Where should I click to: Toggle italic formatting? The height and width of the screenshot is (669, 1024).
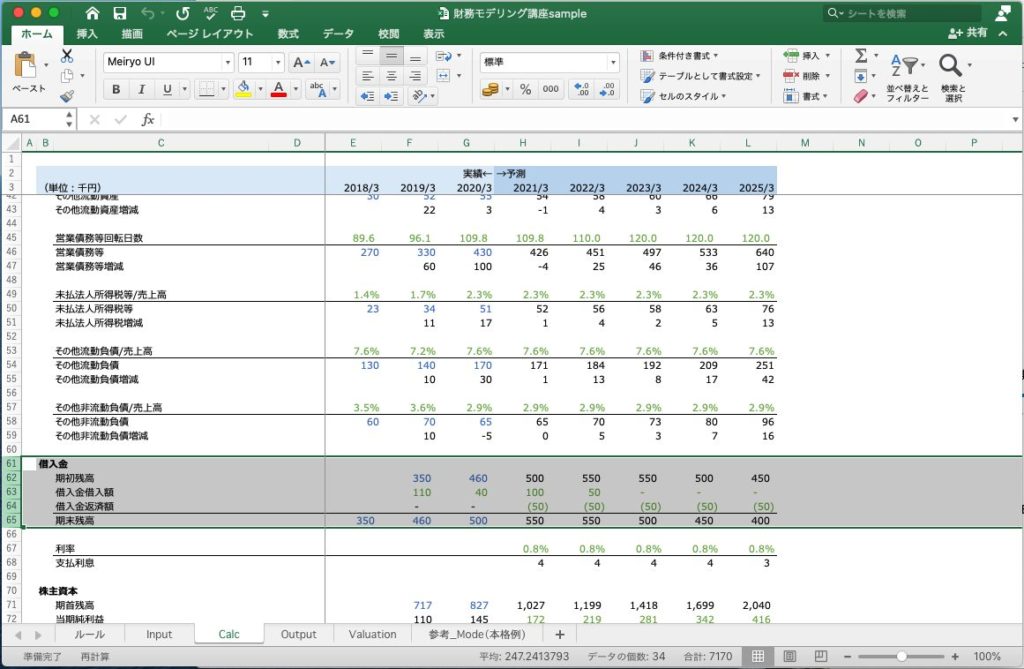tap(139, 89)
